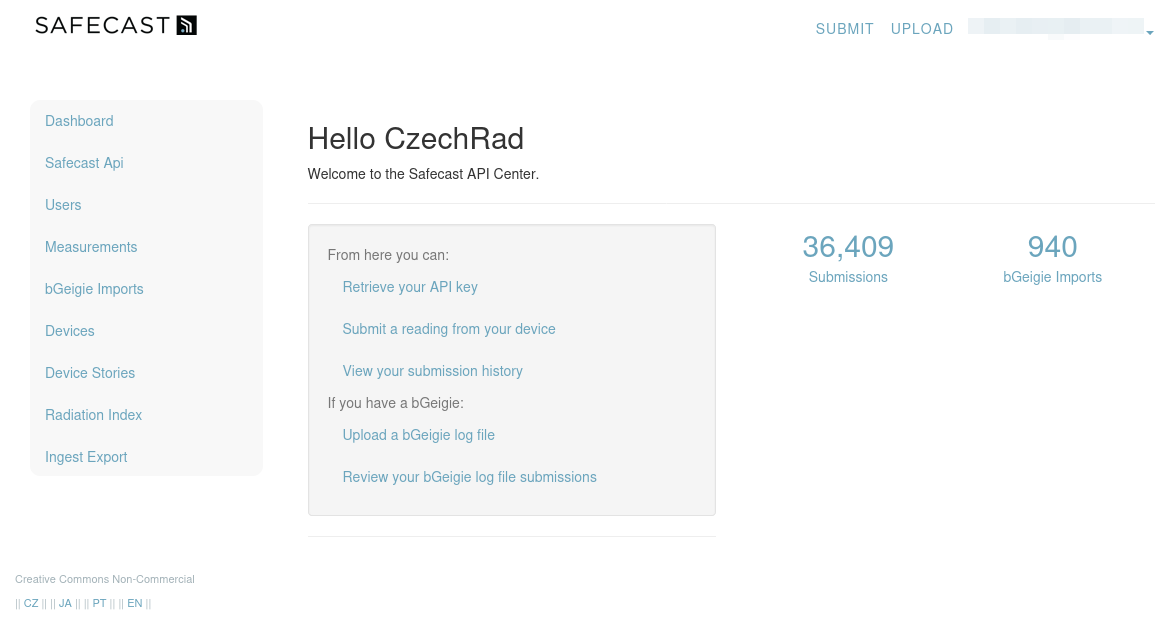Click the Safecast logo icon
Image resolution: width=1170 pixels, height=635 pixels.
pos(187,25)
